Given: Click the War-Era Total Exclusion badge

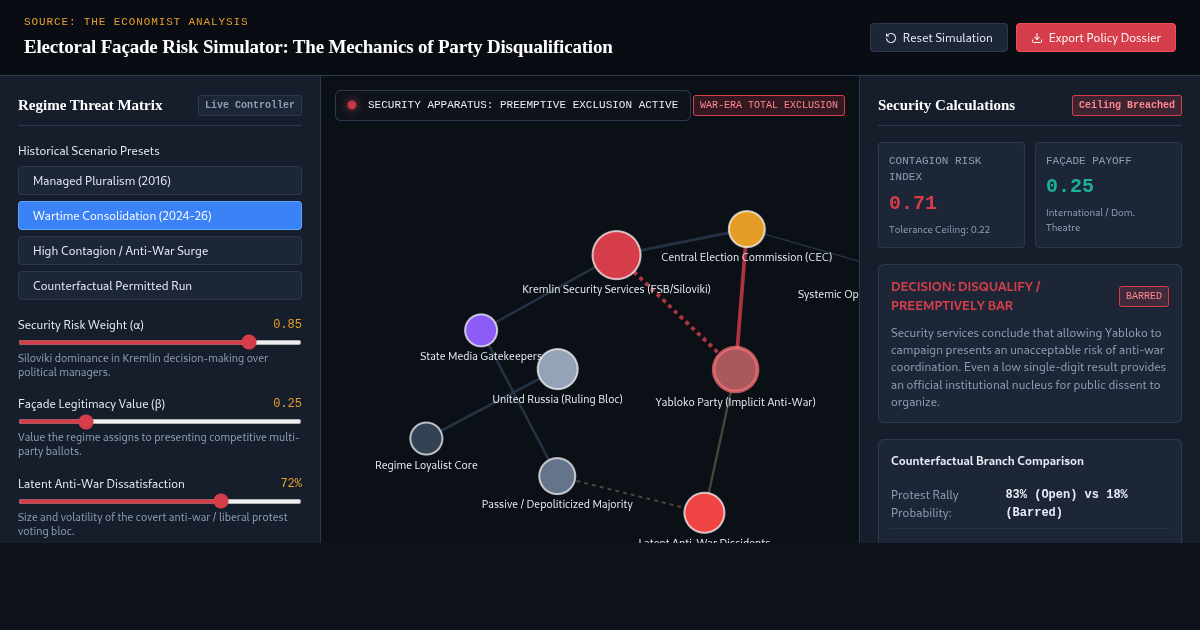Looking at the screenshot, I should pyautogui.click(x=769, y=105).
